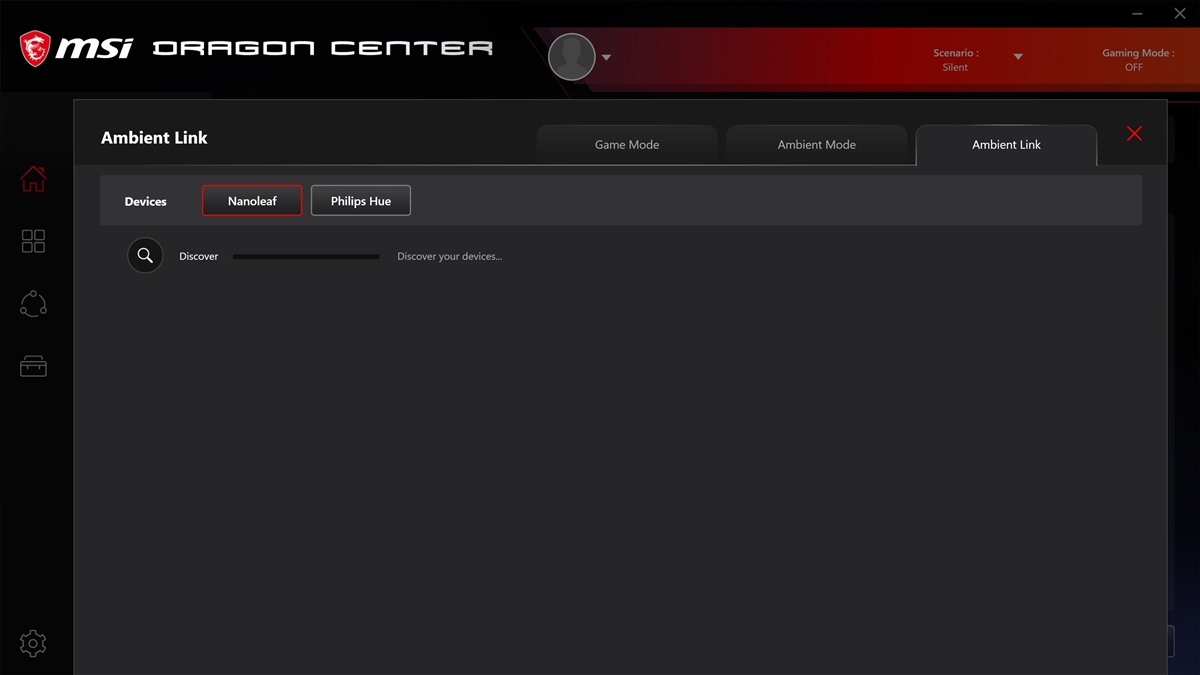Open the circular link icon in the sidebar
Image resolution: width=1200 pixels, height=675 pixels.
pyautogui.click(x=33, y=304)
